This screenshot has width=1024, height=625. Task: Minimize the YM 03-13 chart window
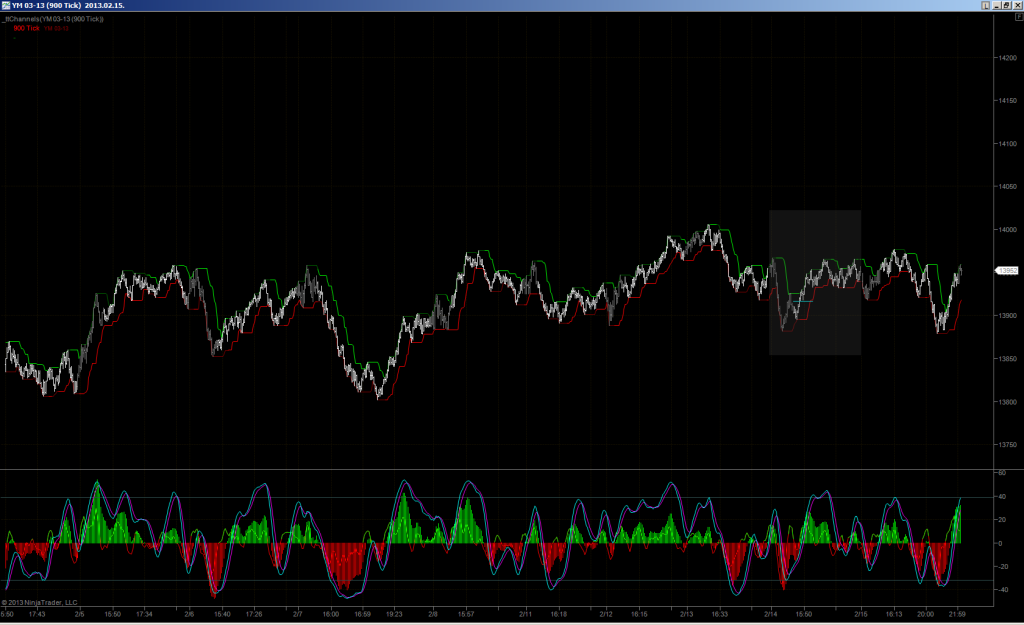997,5
